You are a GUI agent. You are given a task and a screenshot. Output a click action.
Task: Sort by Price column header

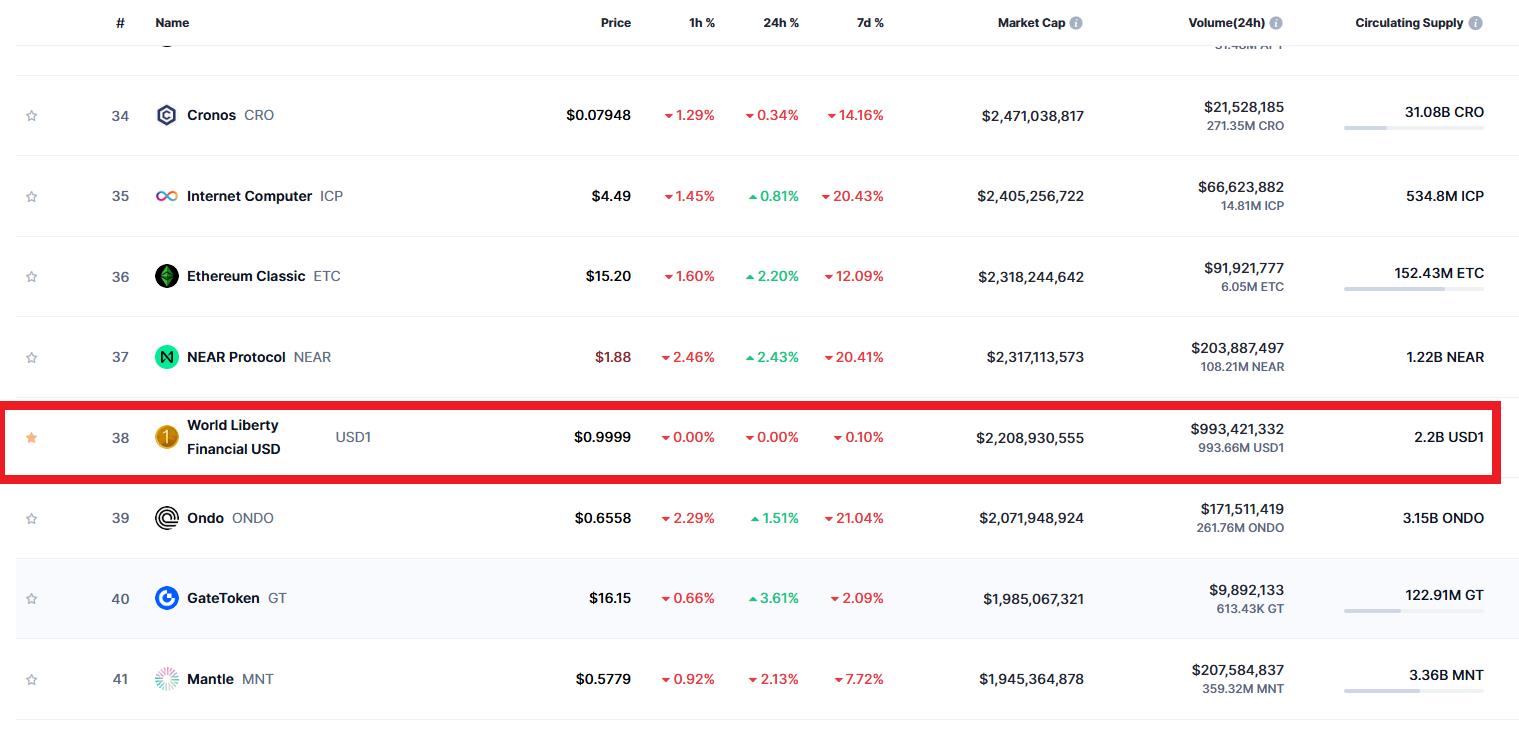[616, 22]
